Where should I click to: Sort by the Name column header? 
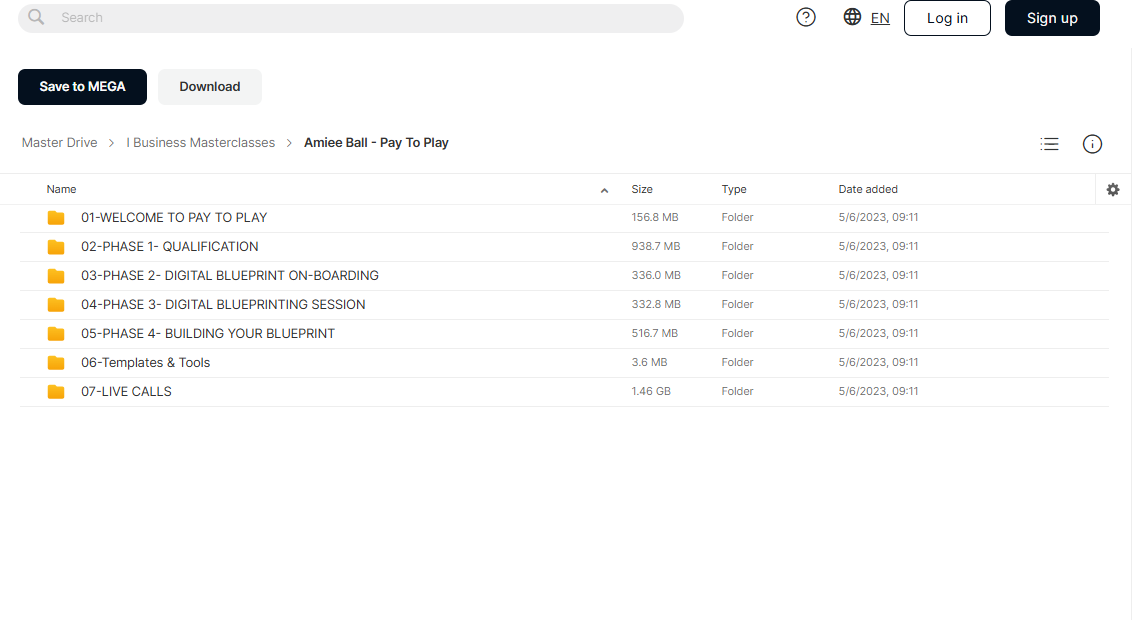point(61,189)
